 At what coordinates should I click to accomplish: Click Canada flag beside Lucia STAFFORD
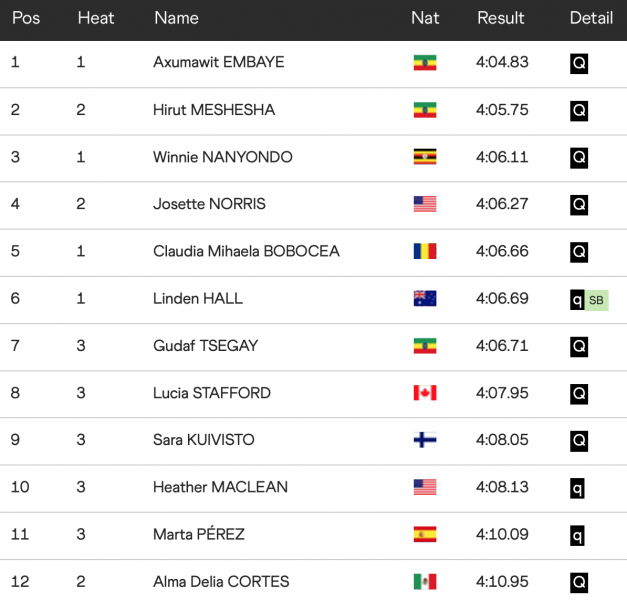point(425,393)
